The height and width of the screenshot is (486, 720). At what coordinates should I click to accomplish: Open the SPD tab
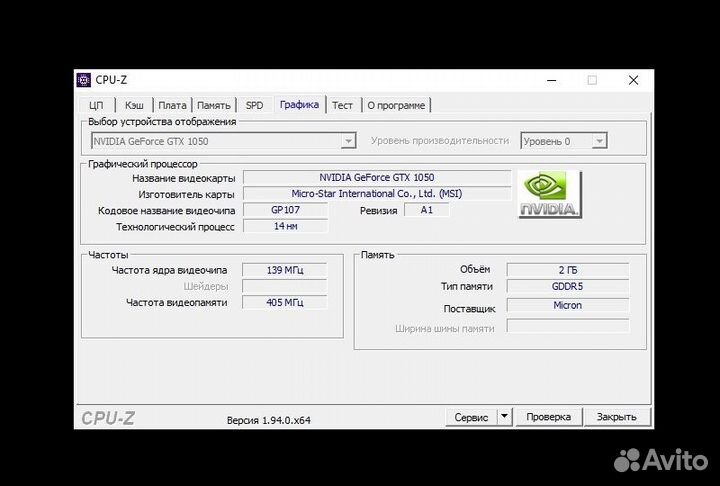(x=254, y=105)
